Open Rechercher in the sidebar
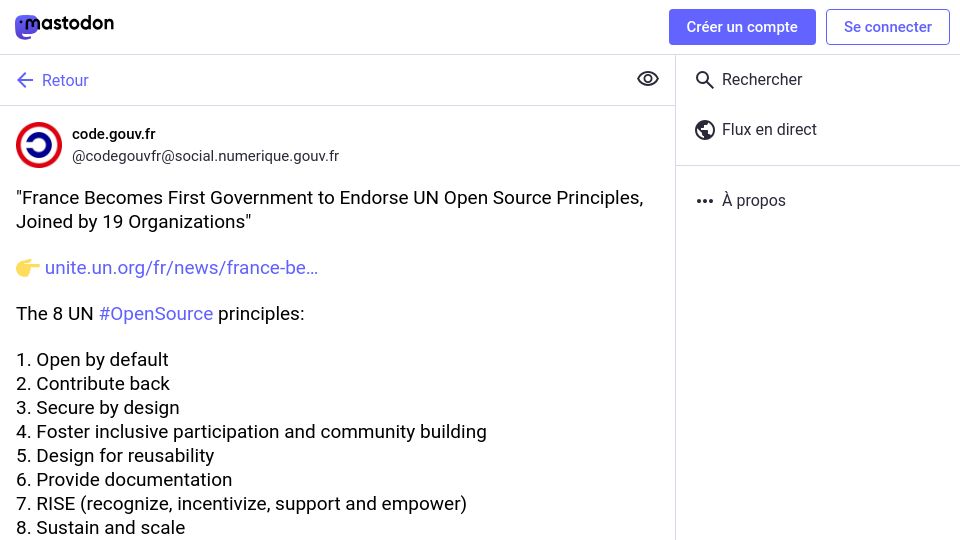The image size is (960, 540). [x=749, y=80]
